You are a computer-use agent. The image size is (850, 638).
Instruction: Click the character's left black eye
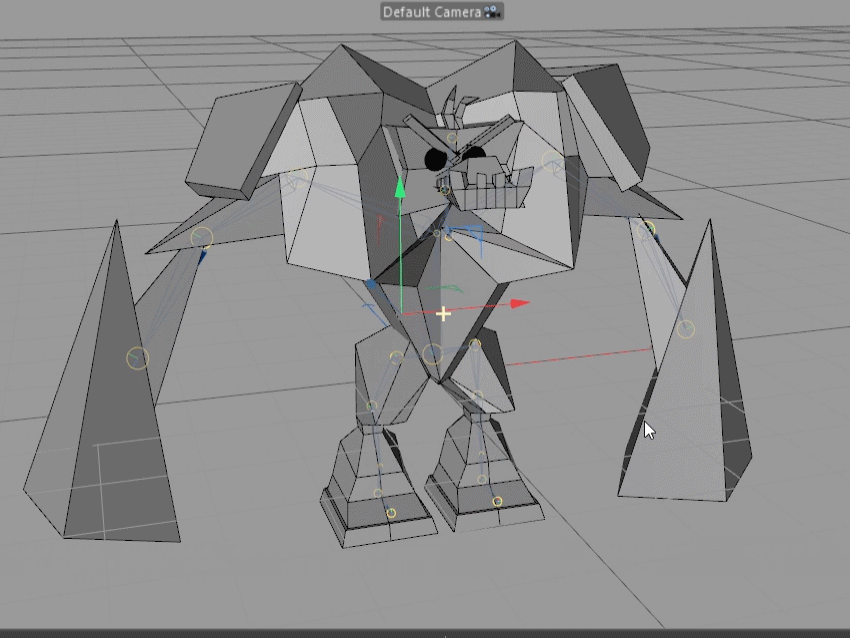click(x=435, y=159)
